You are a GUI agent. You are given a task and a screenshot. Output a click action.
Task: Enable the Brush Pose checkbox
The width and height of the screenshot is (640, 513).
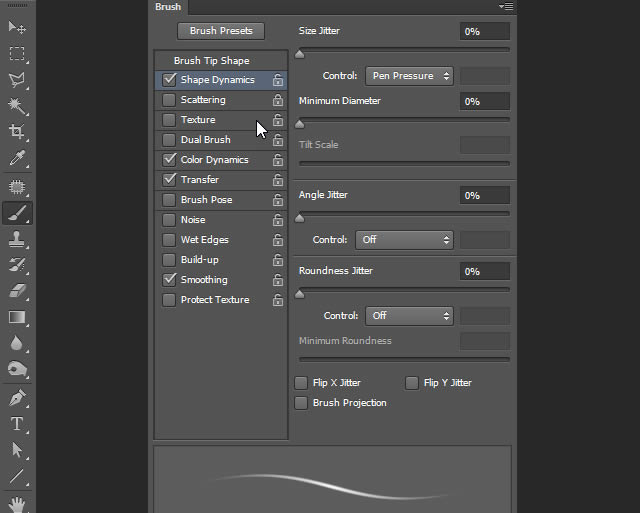click(x=169, y=200)
